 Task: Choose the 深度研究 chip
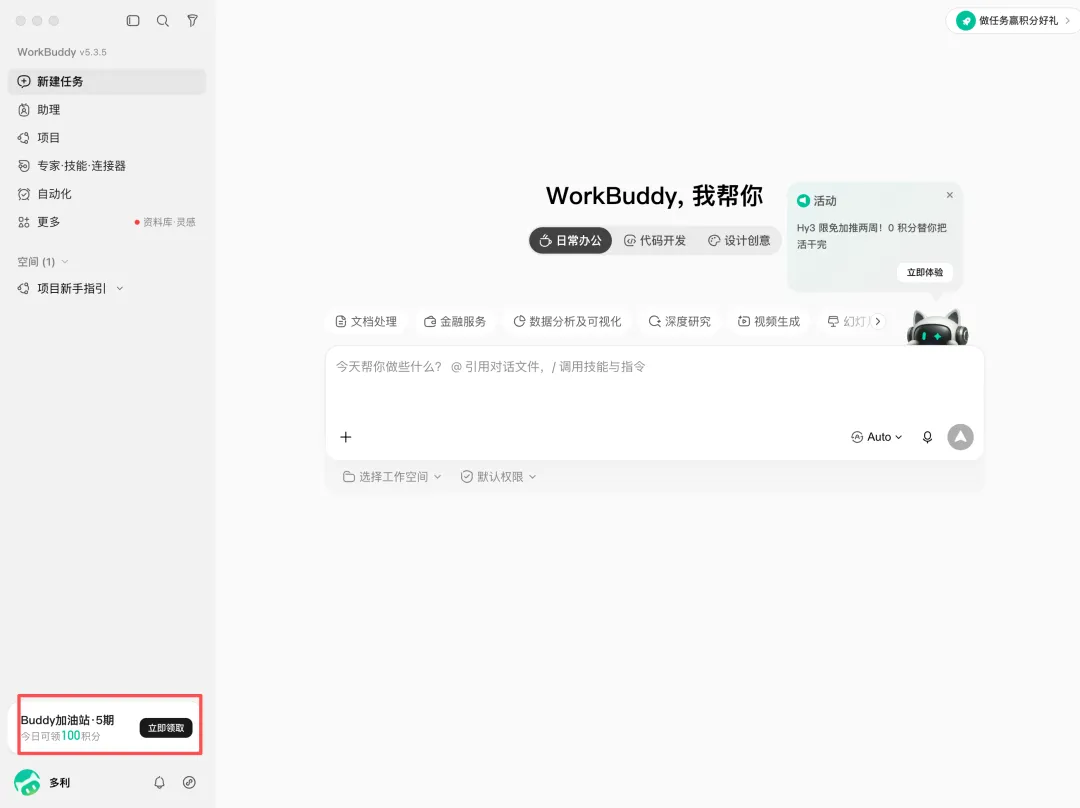click(680, 322)
